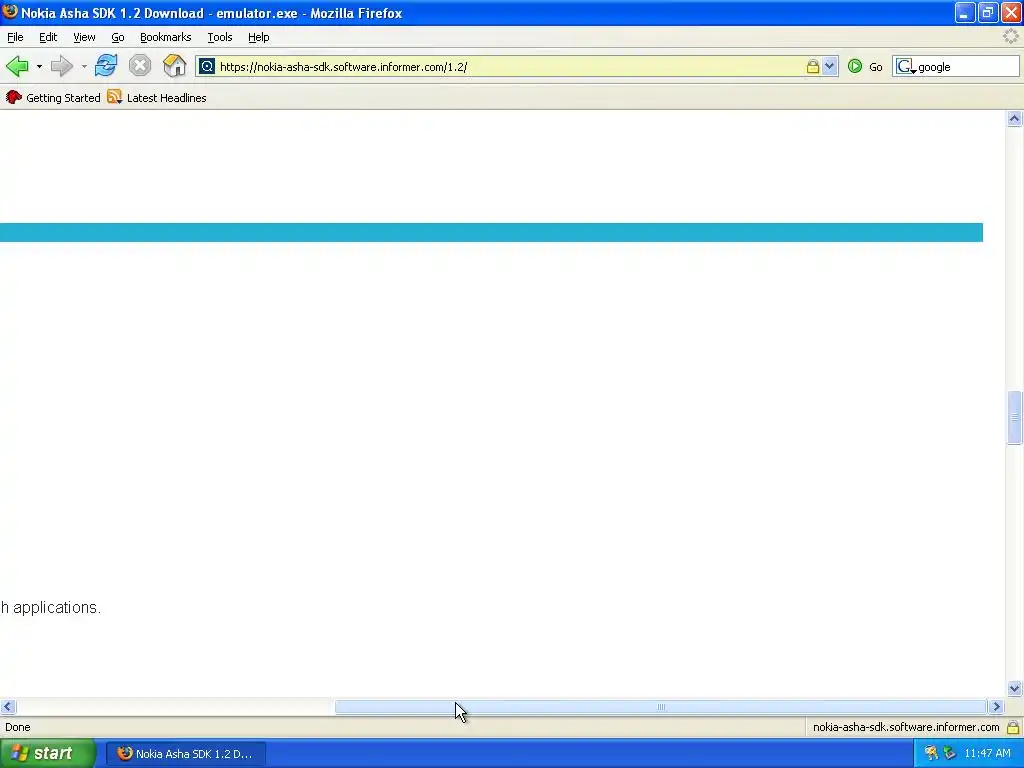Image resolution: width=1024 pixels, height=768 pixels.
Task: Click the status bar domain nokia-asha-sdk.software.informer.com
Action: [x=906, y=727]
